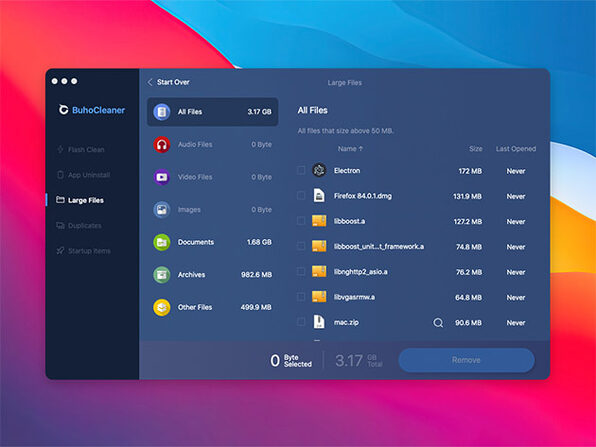
Task: Select the green Documents category icon
Action: coord(162,242)
